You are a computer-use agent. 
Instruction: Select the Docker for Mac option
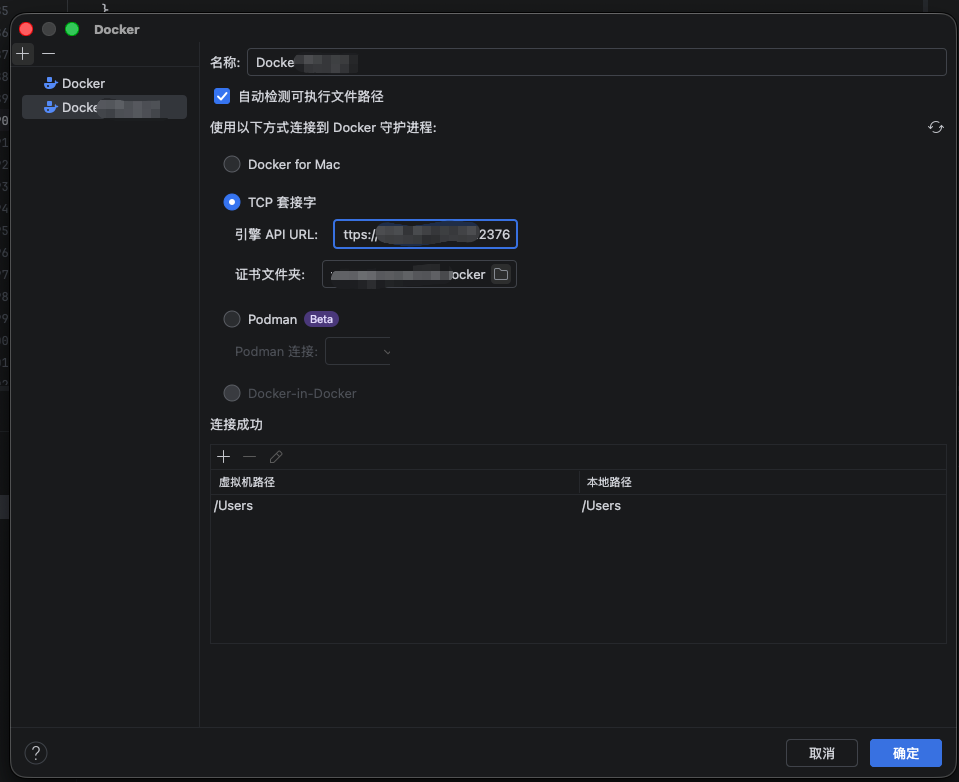pyautogui.click(x=232, y=164)
